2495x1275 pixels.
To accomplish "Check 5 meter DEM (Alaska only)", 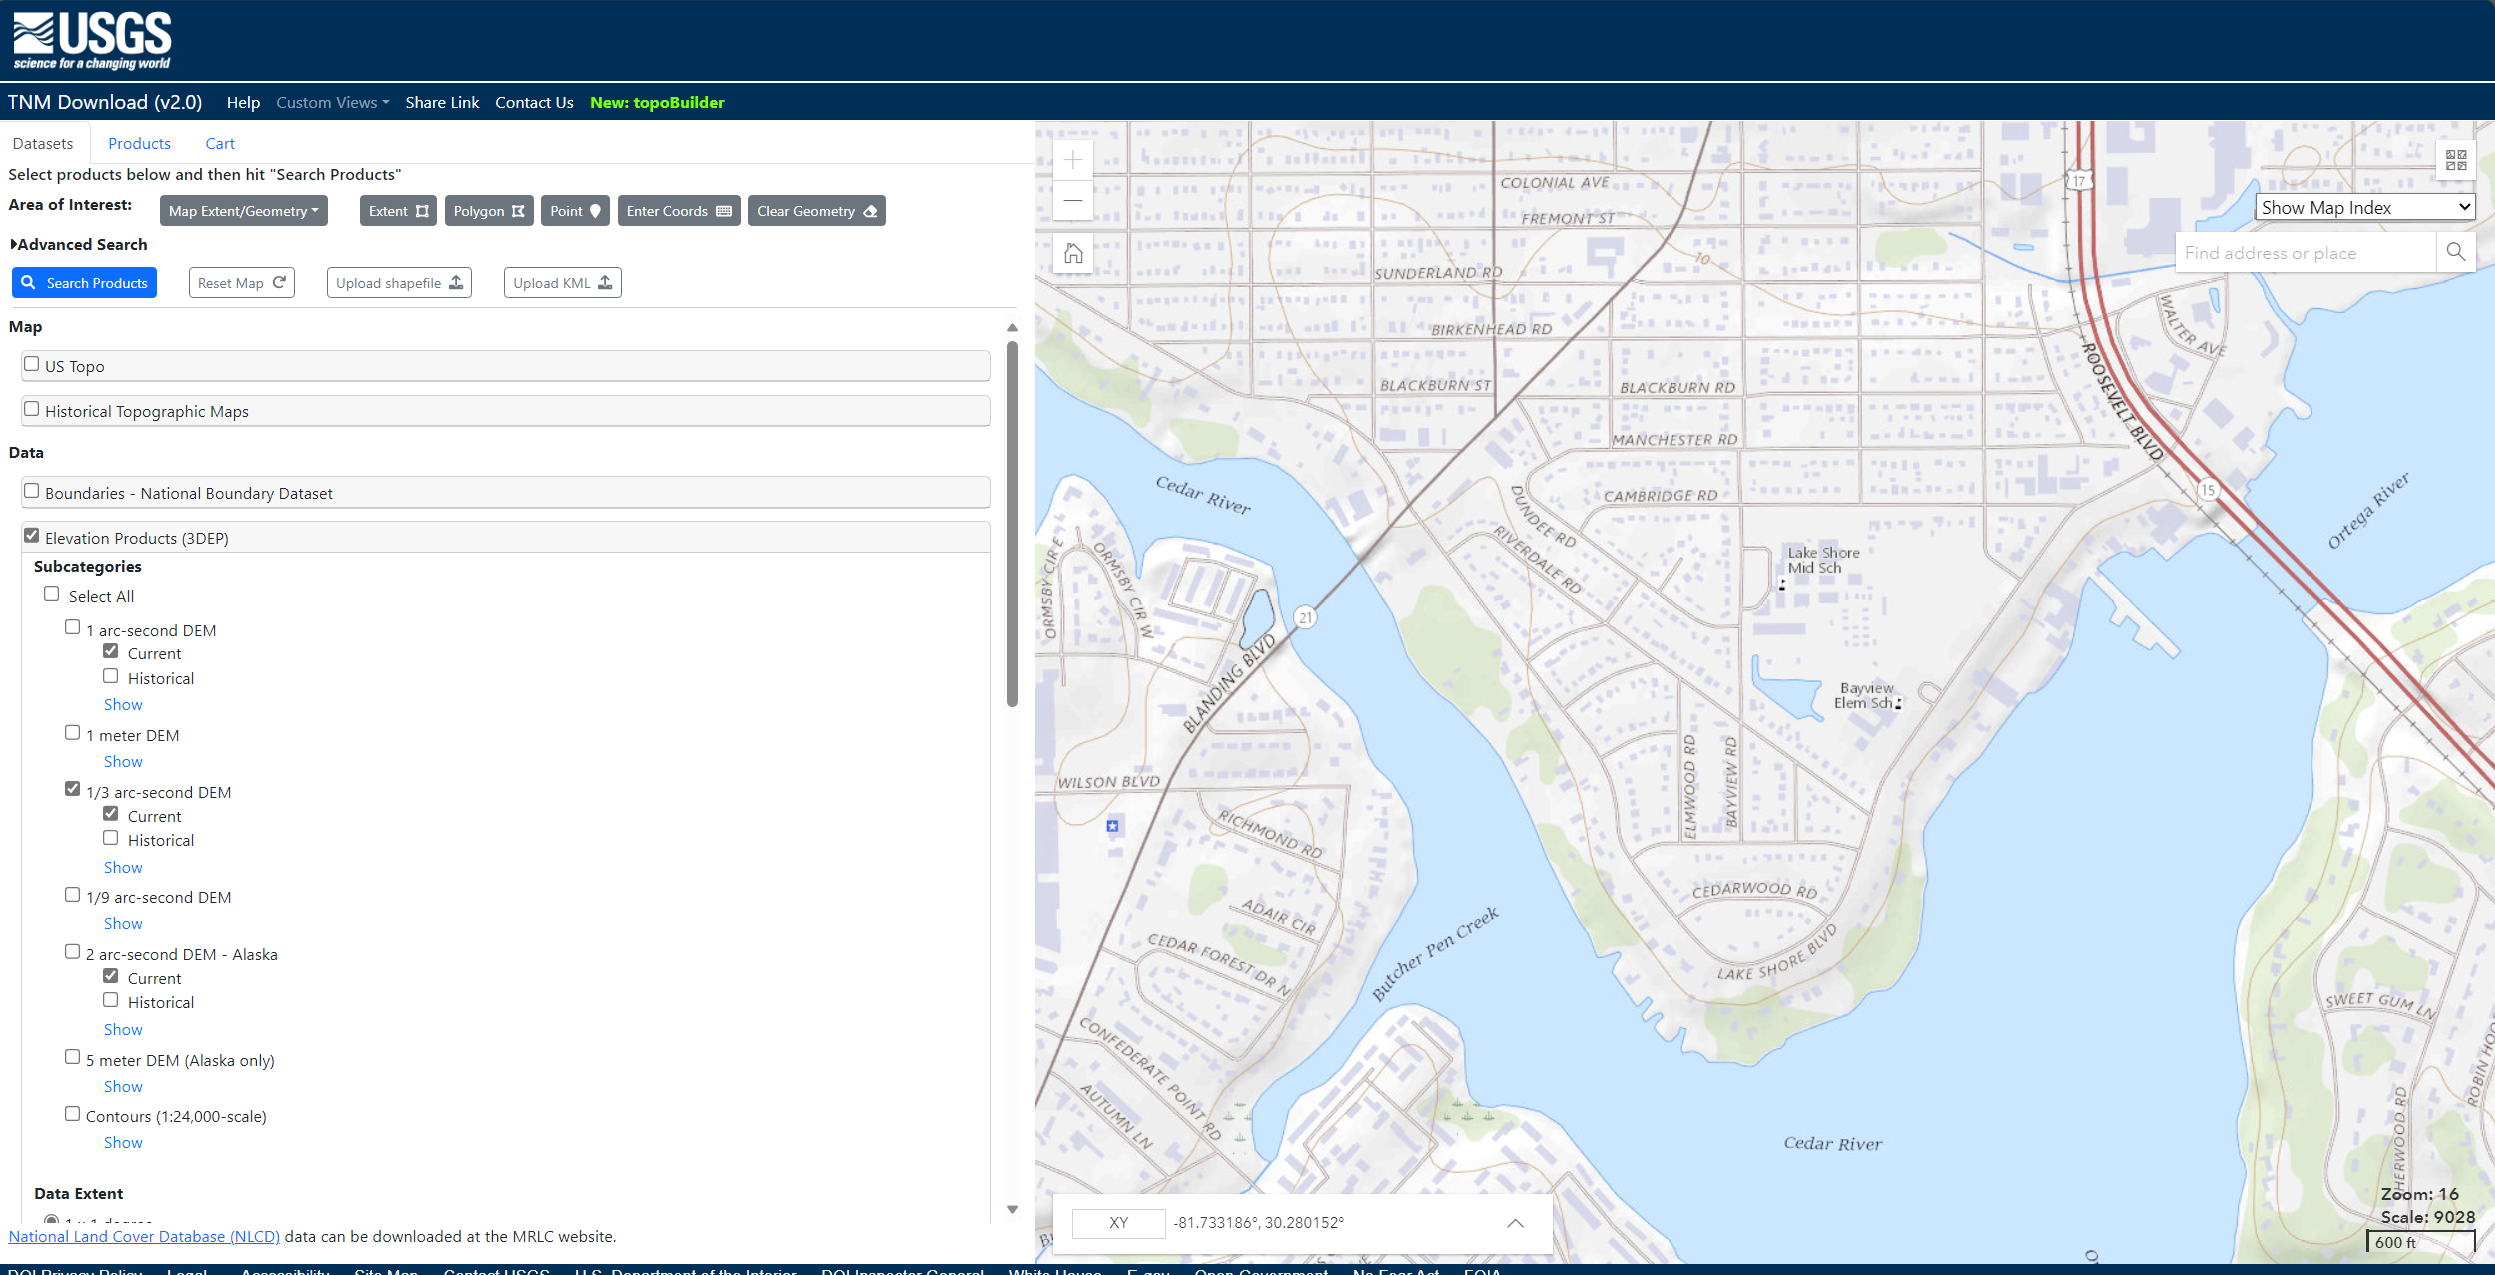I will coord(72,1057).
